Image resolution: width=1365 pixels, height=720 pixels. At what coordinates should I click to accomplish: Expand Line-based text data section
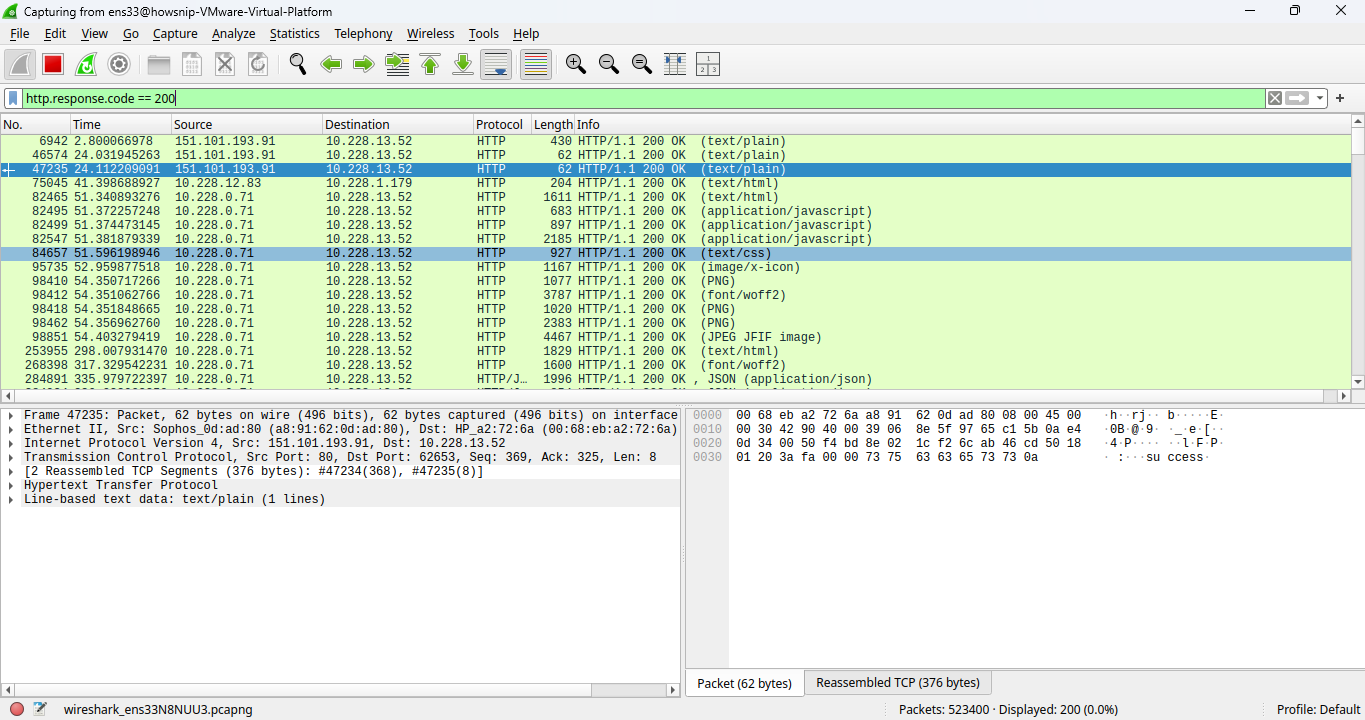[x=10, y=499]
